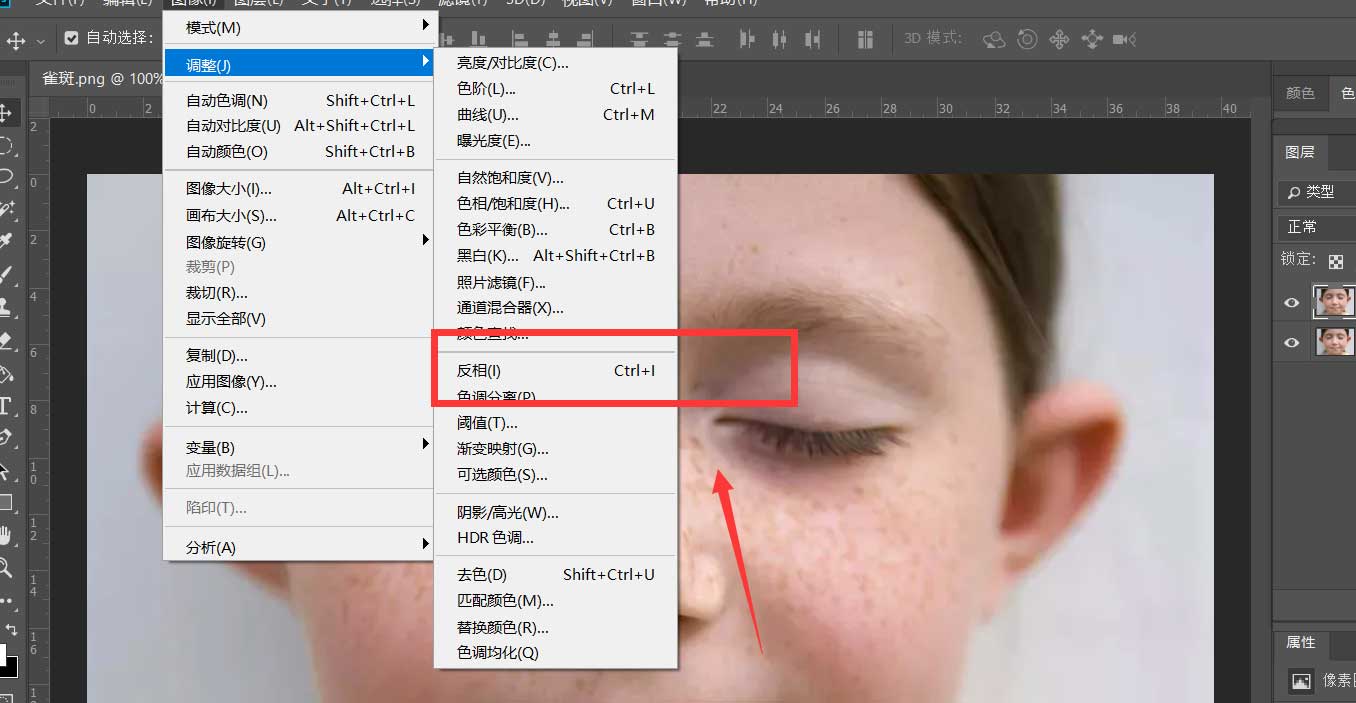Open the 类型 layer filter dropdown

pos(1316,192)
